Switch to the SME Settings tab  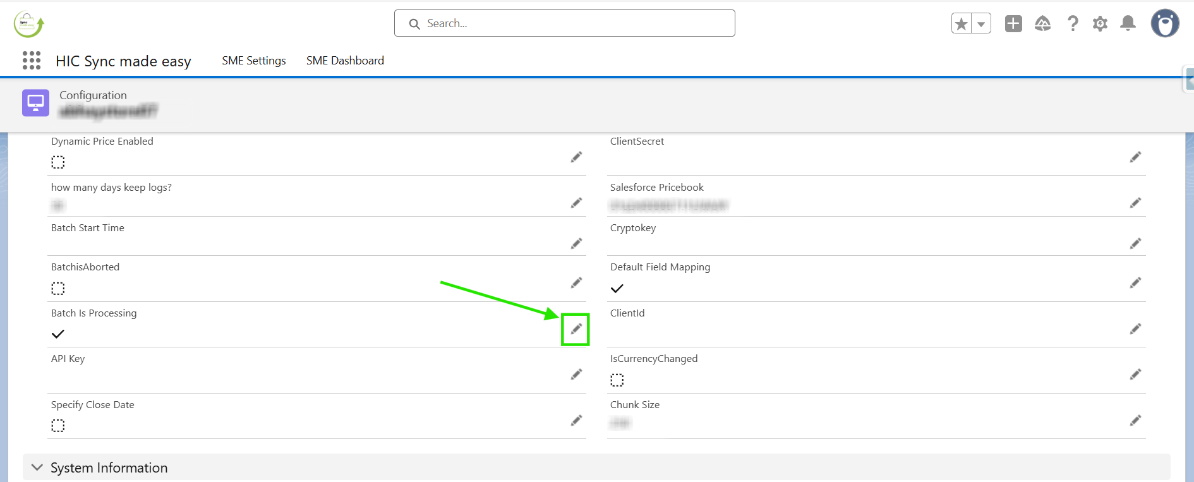254,61
